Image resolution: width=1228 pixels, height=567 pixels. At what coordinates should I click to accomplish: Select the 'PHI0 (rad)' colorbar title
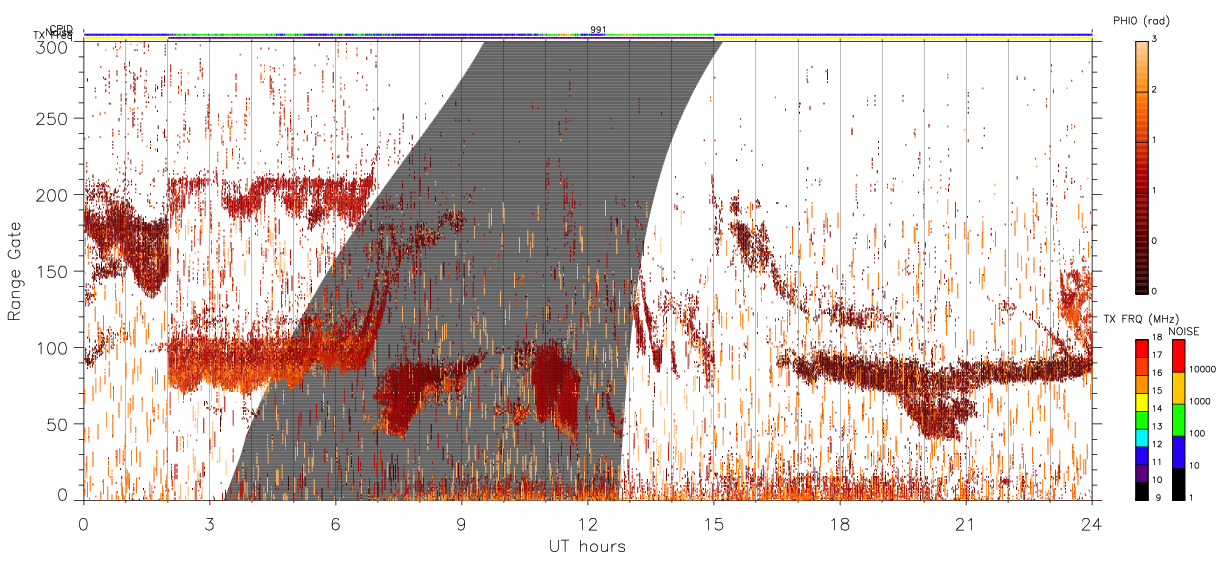pyautogui.click(x=1141, y=20)
